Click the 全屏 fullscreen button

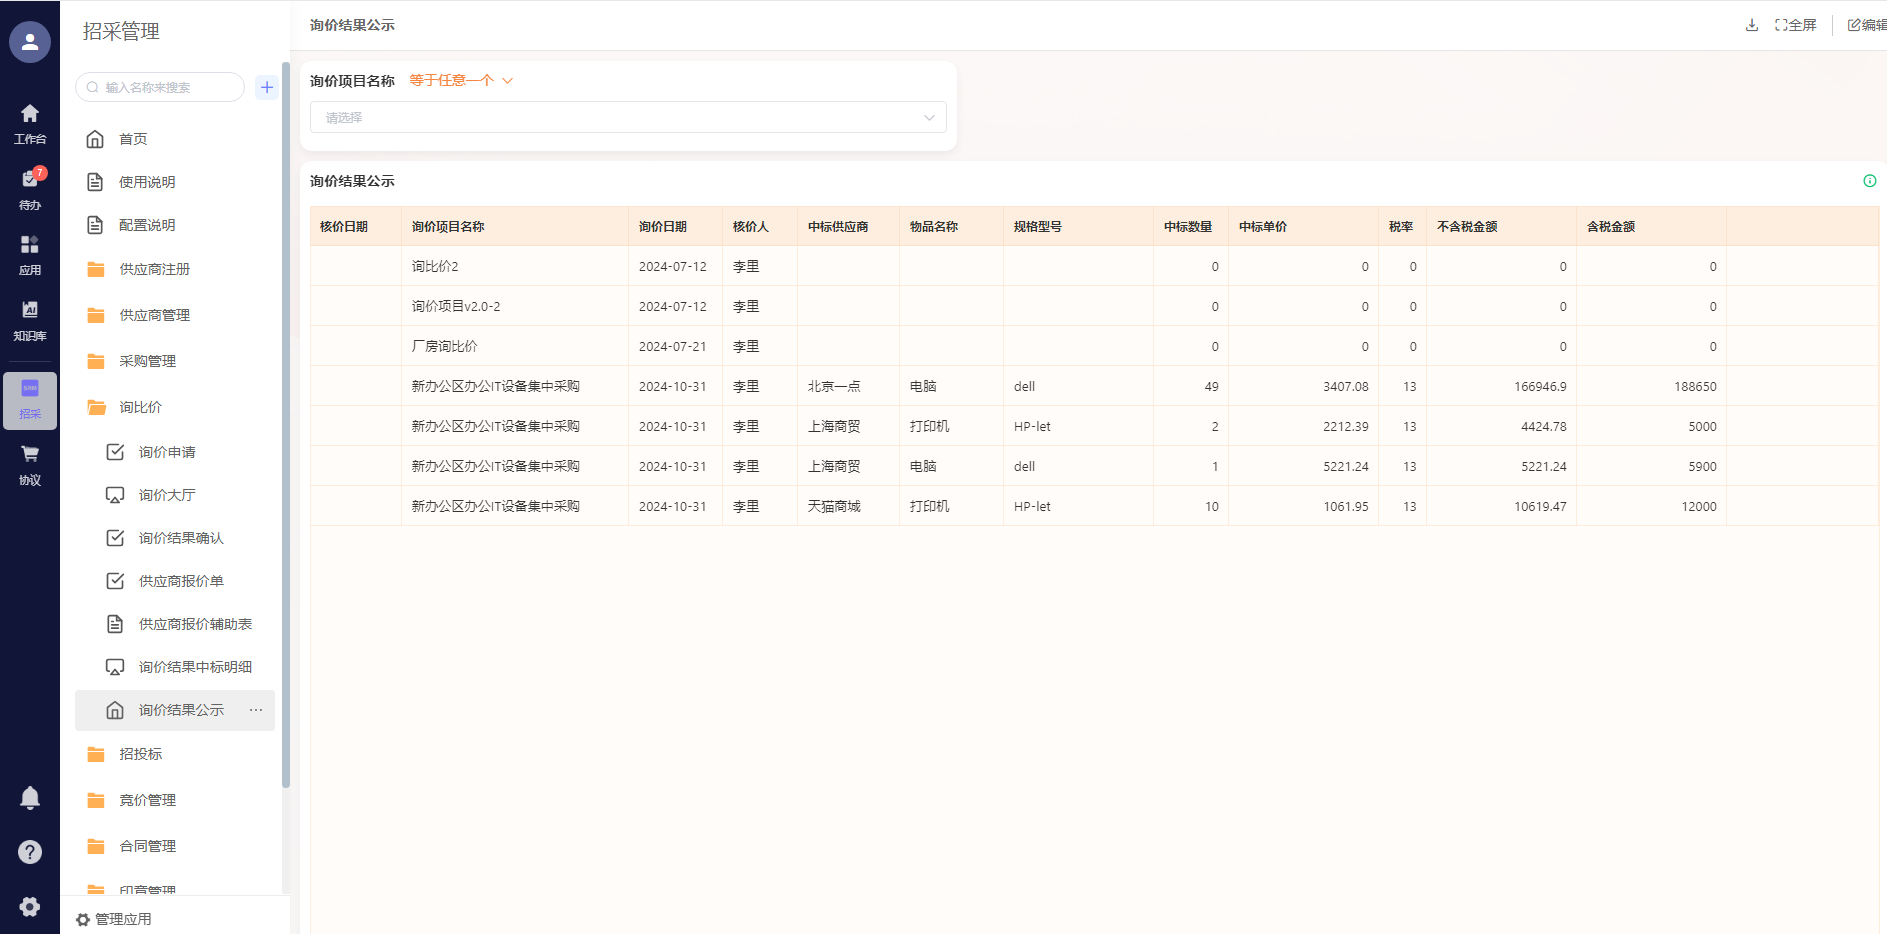(1796, 25)
